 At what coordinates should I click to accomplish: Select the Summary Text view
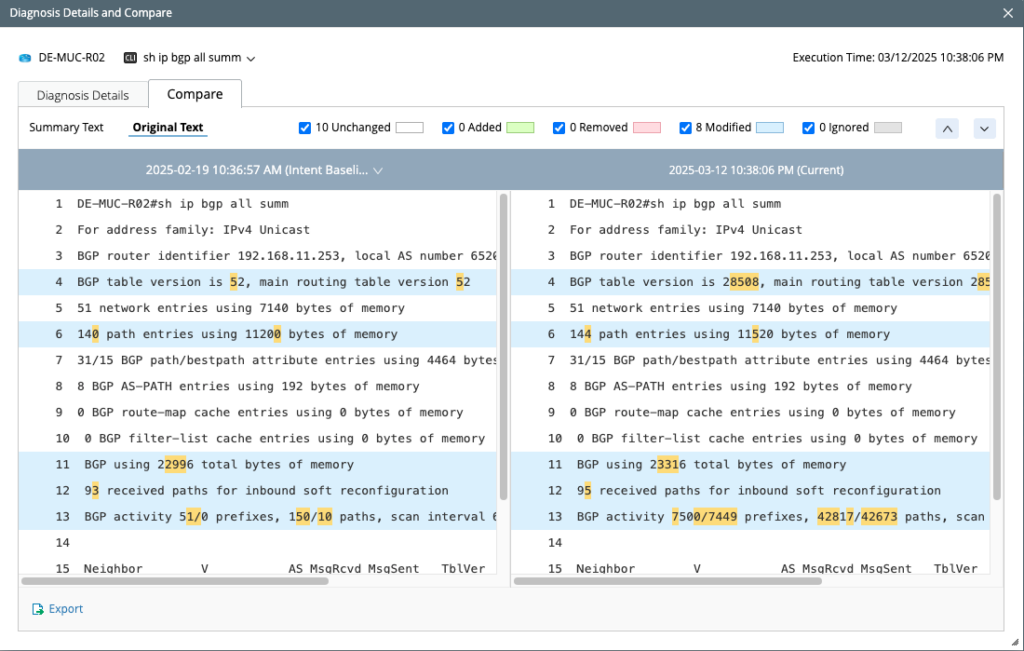coord(66,127)
